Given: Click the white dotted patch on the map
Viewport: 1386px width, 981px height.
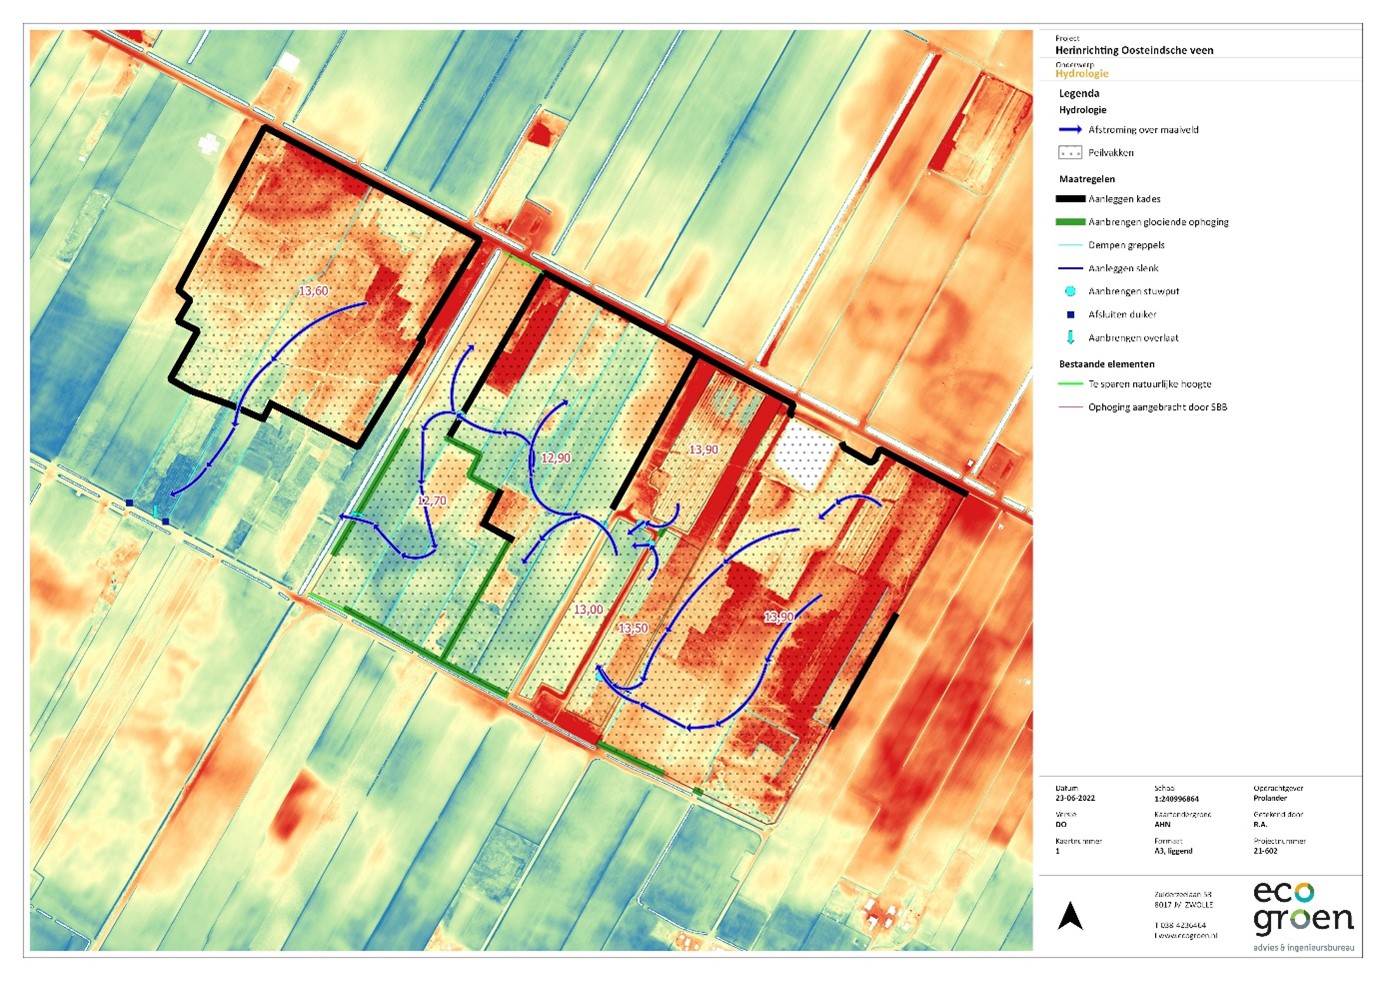Looking at the screenshot, I should click(802, 456).
